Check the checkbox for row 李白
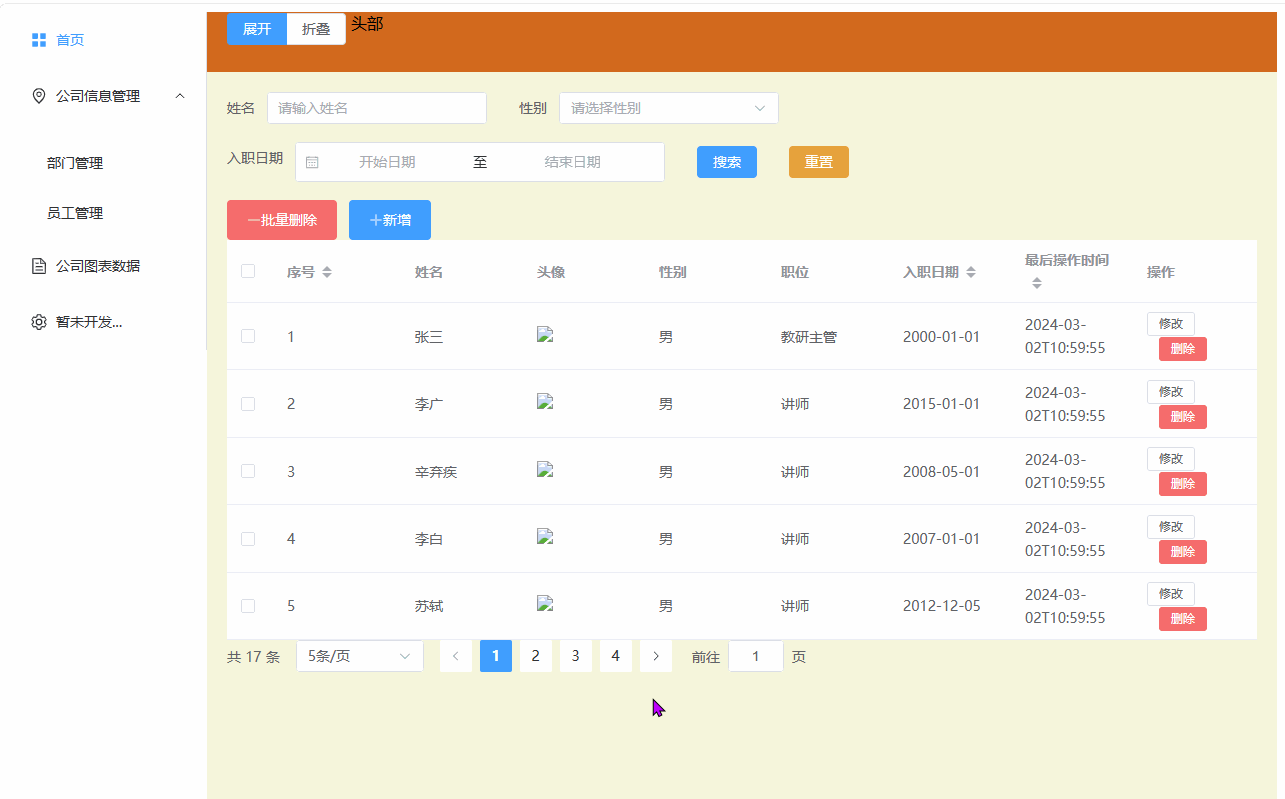The height and width of the screenshot is (799, 1285). pos(248,539)
